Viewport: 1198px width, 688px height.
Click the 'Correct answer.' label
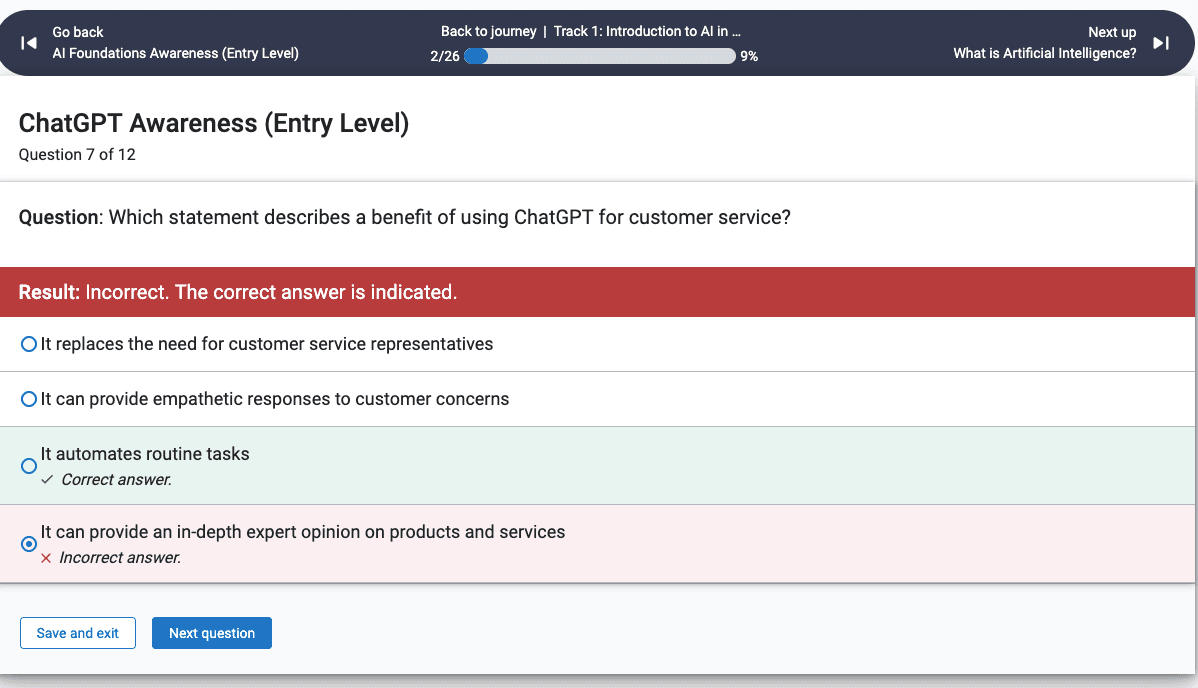pos(116,480)
